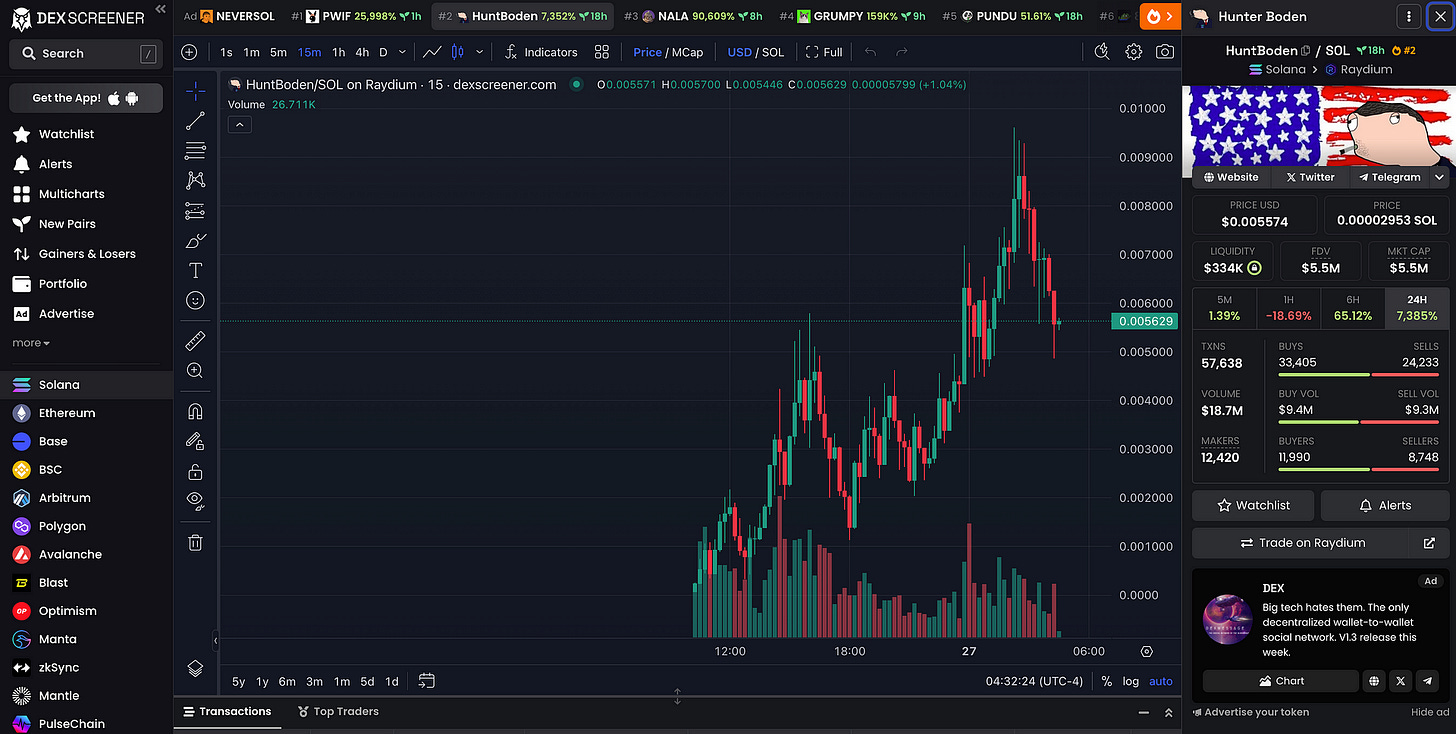Select the pattern drawing tool
1456x734 pixels.
point(195,181)
